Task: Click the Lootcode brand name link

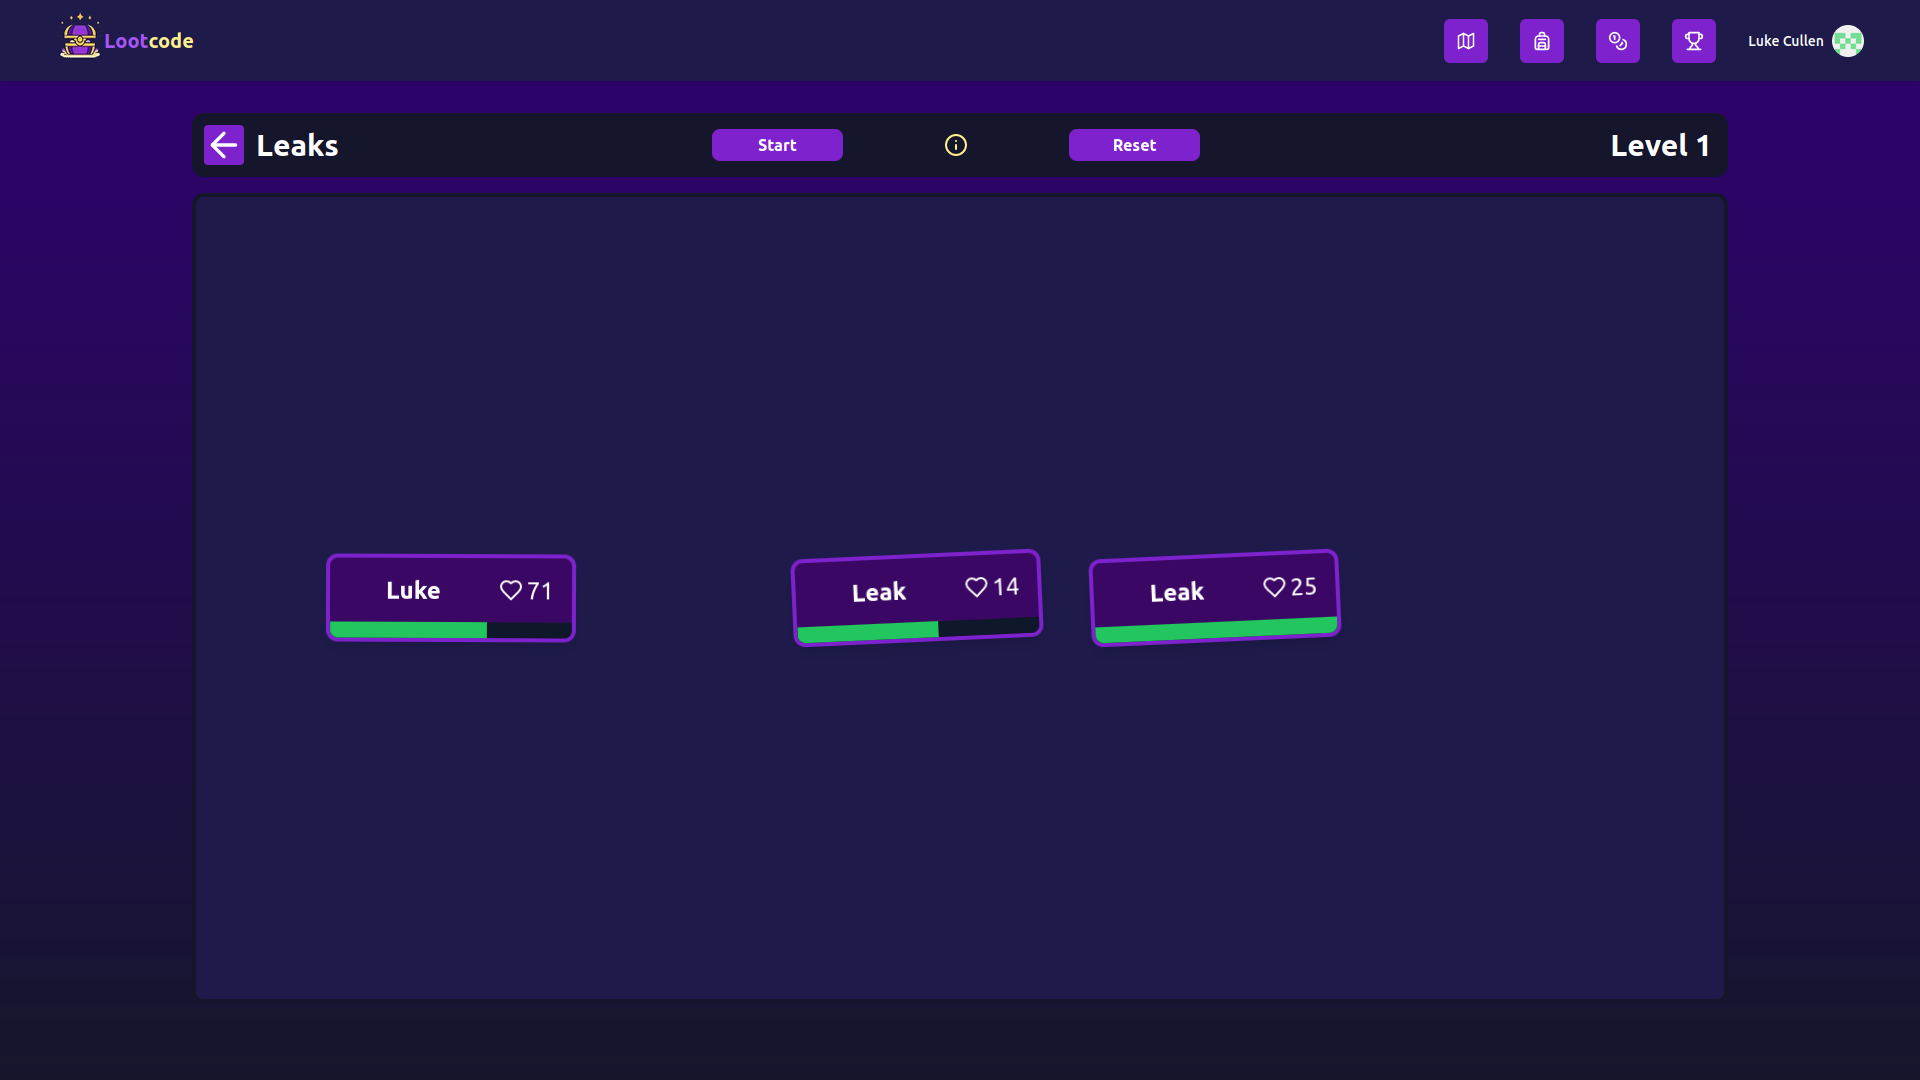Action: [149, 41]
